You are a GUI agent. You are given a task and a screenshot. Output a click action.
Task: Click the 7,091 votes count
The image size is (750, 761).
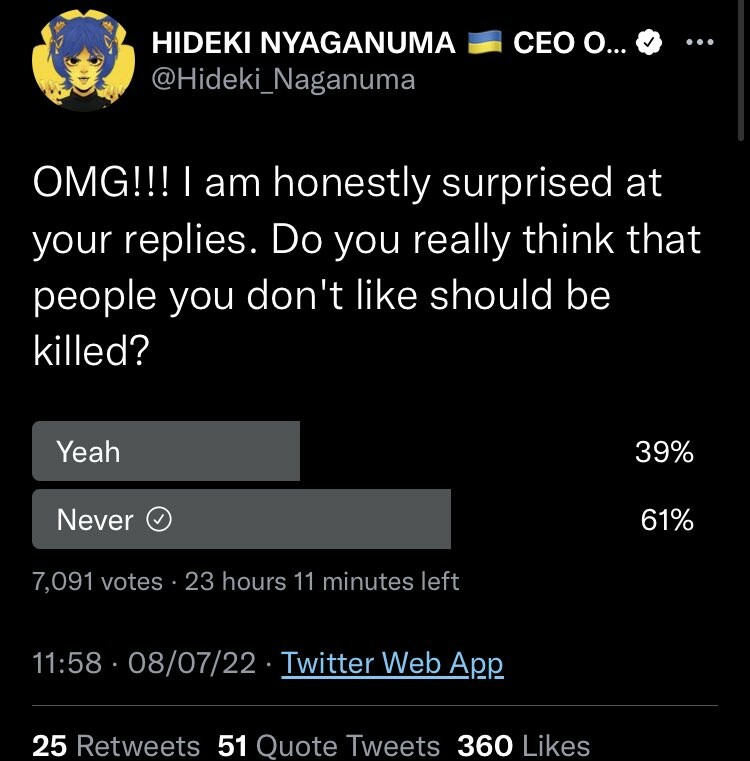click(97, 582)
